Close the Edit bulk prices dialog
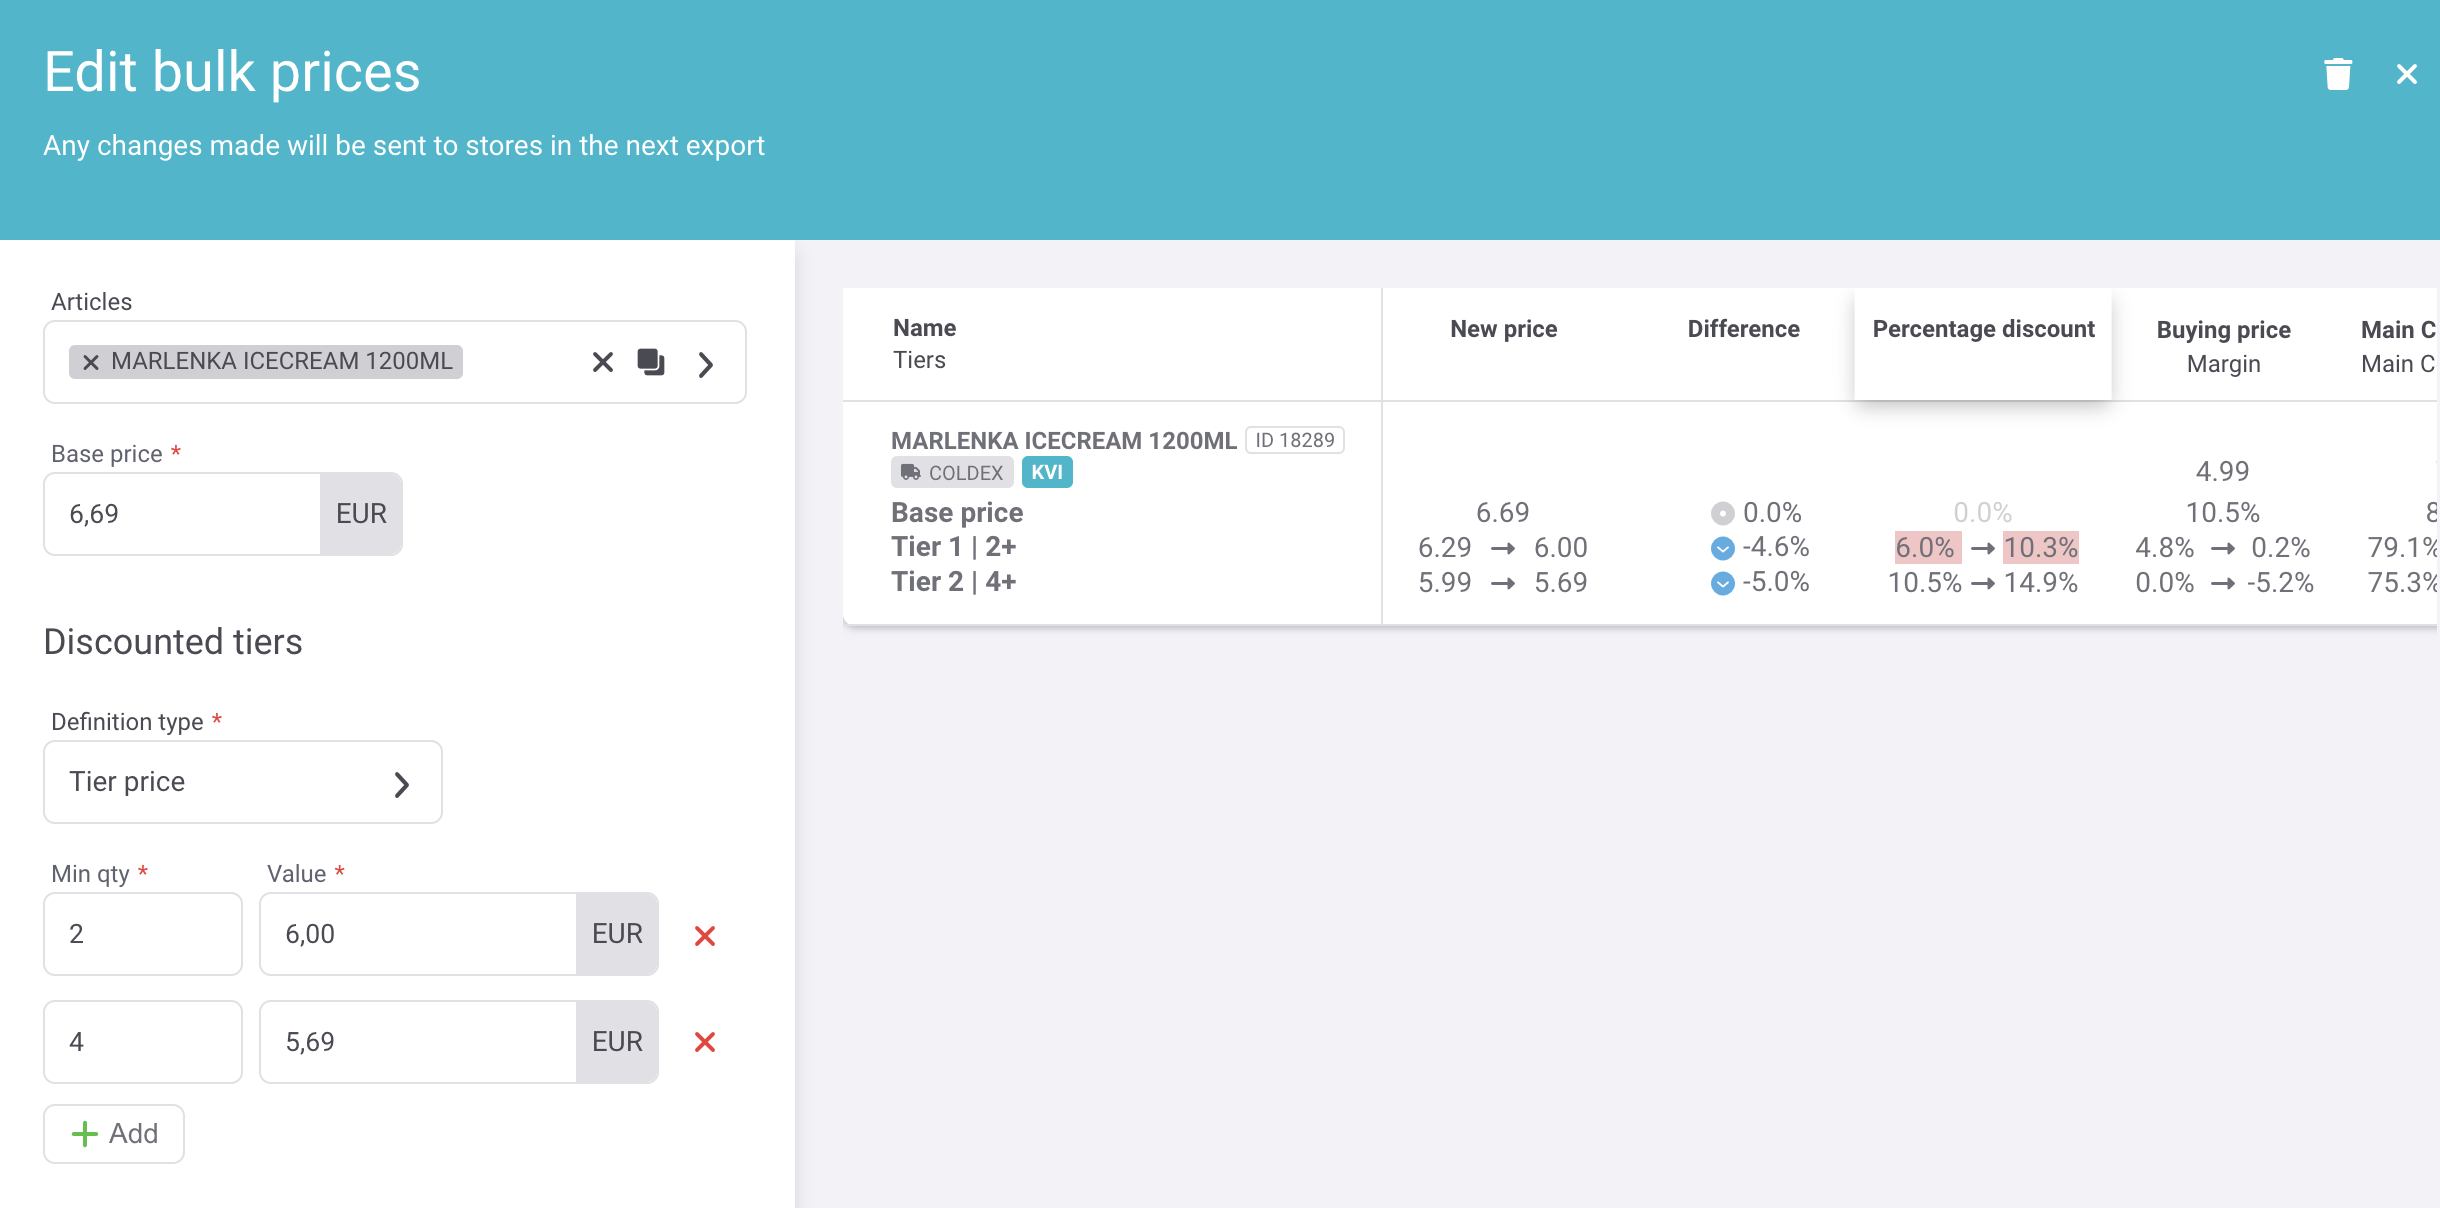 (x=2407, y=74)
